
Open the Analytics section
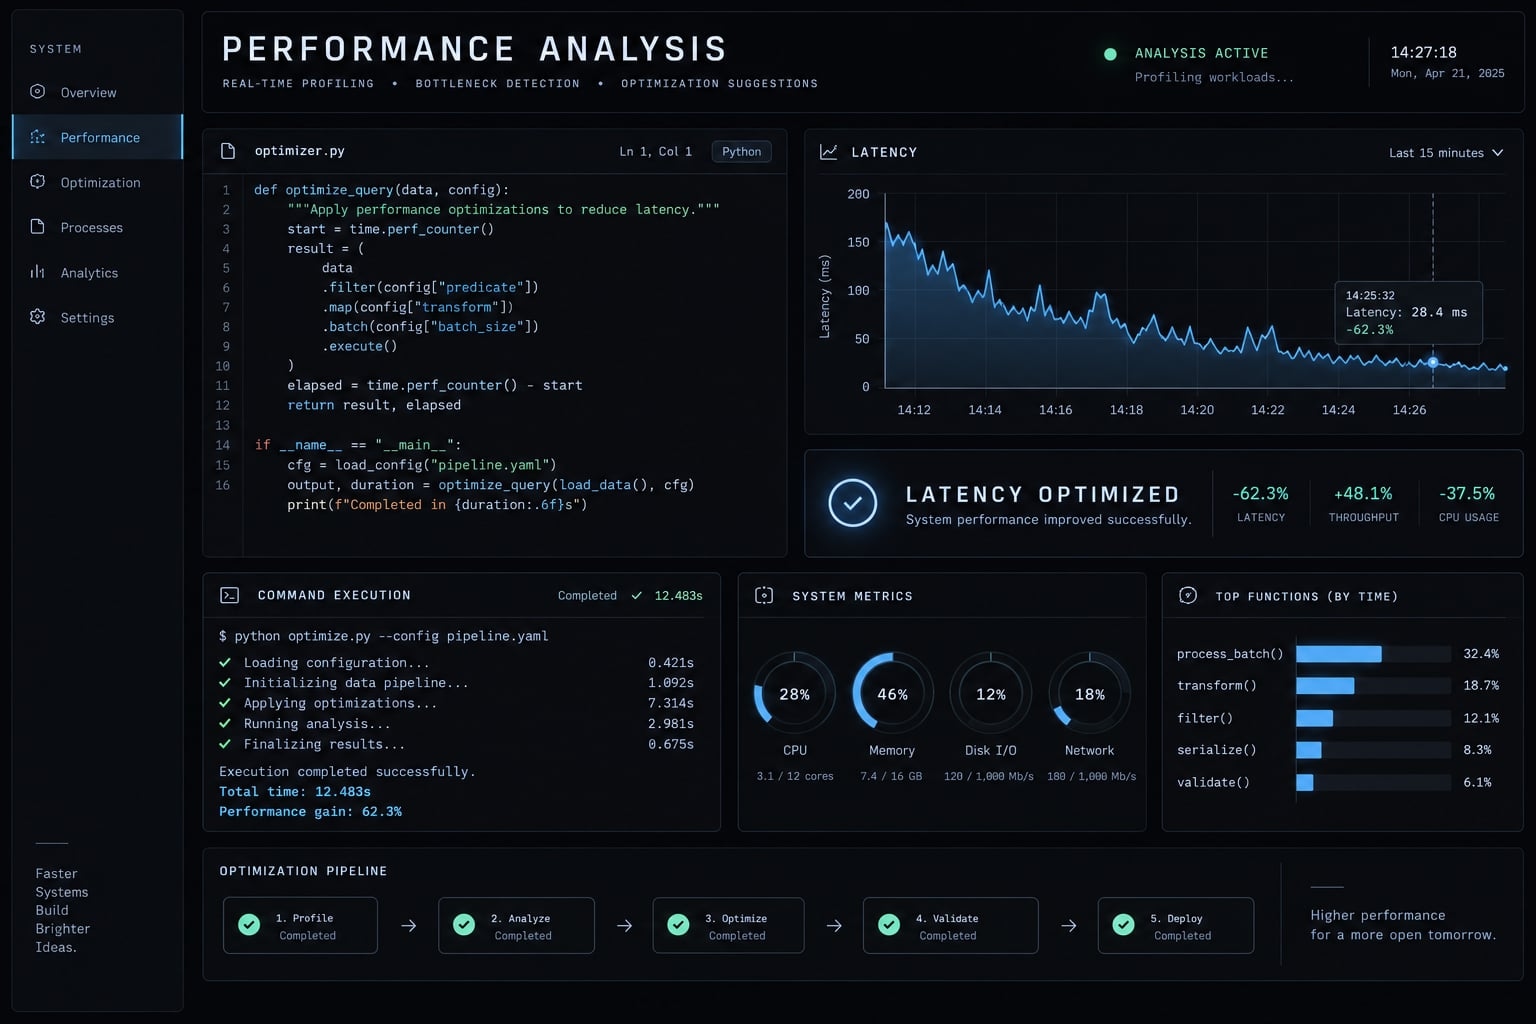pyautogui.click(x=97, y=272)
